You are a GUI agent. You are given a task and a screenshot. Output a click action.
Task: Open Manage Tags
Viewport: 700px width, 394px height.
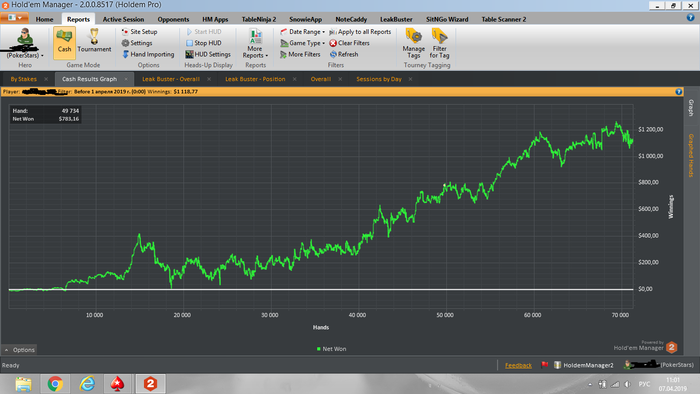coord(413,43)
